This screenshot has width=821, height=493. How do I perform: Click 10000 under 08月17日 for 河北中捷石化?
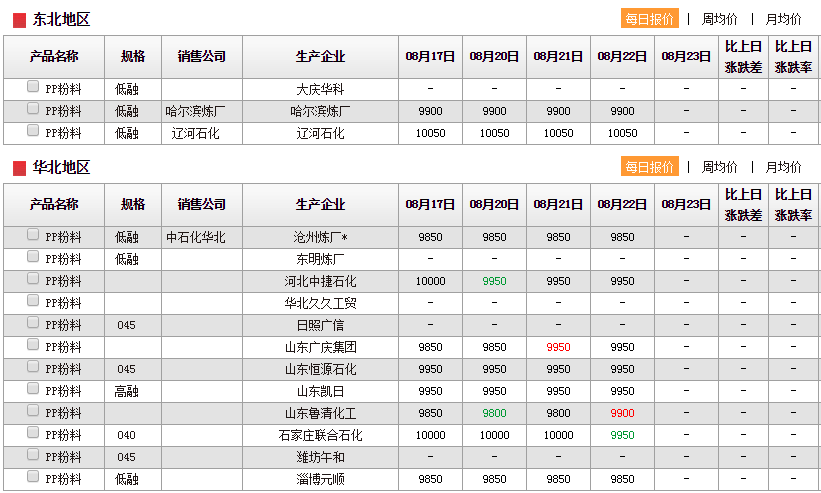coord(430,281)
